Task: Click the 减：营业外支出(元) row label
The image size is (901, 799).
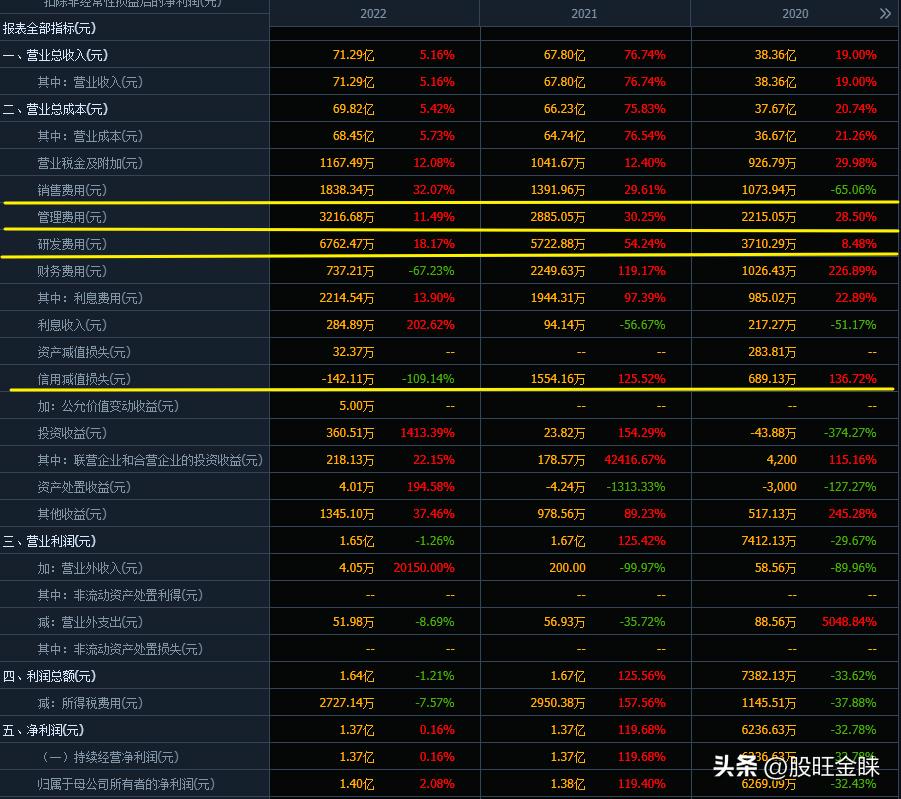Action: 90,623
